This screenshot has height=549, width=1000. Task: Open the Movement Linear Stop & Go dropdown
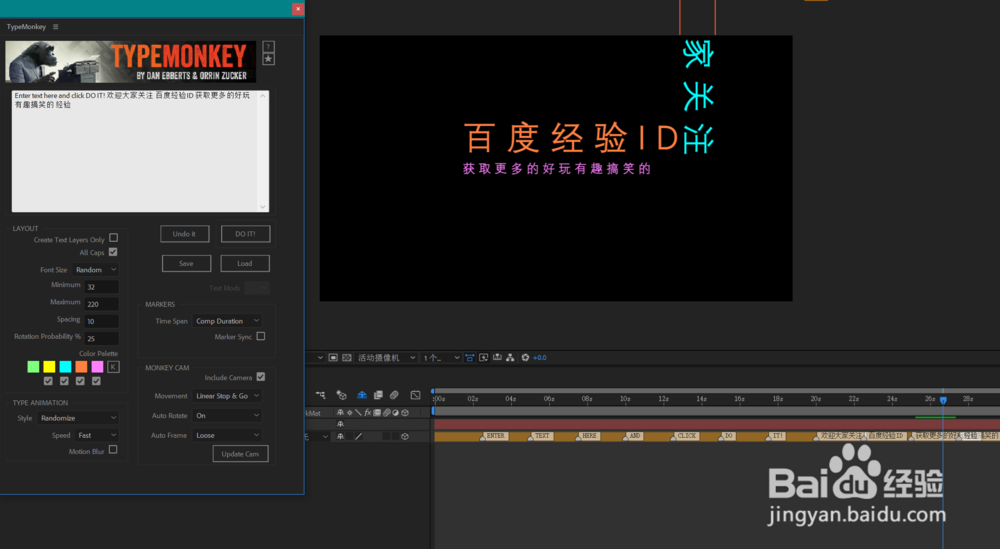227,396
